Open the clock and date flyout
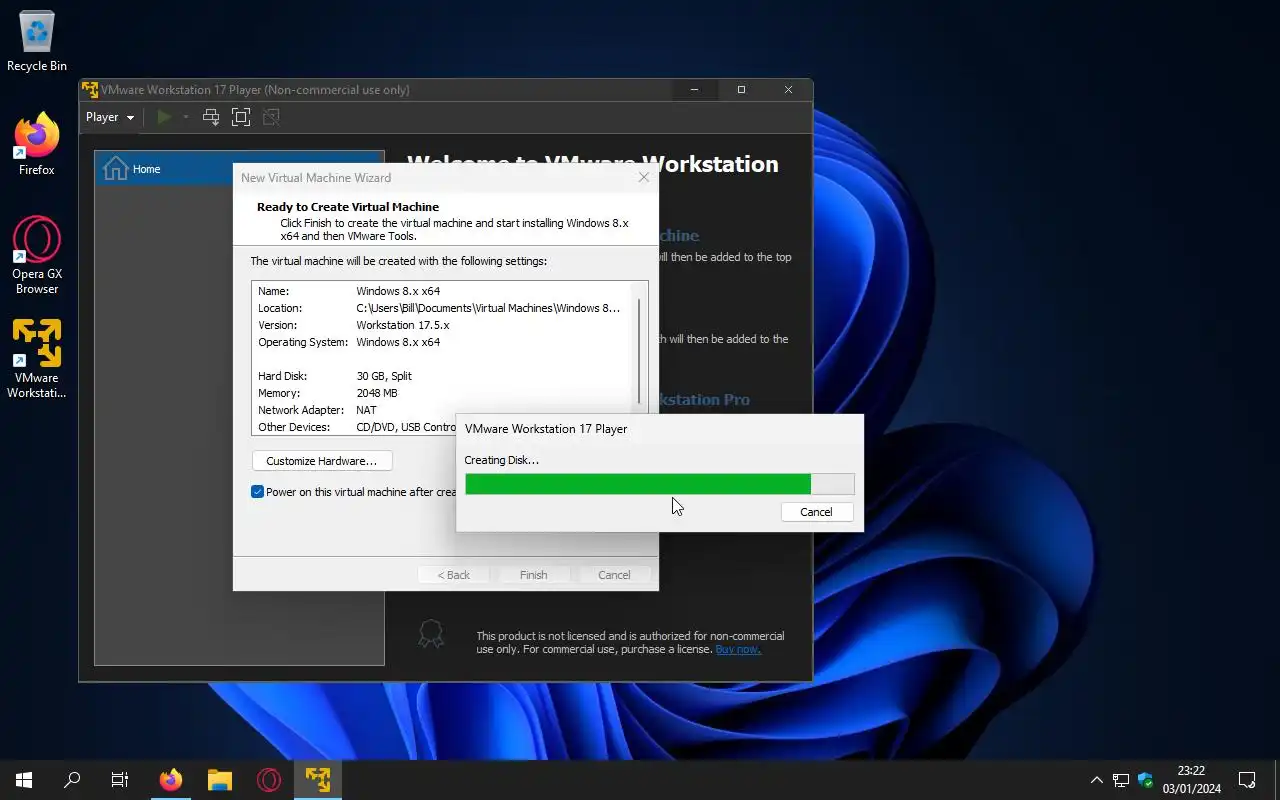1280x800 pixels. 1191,780
